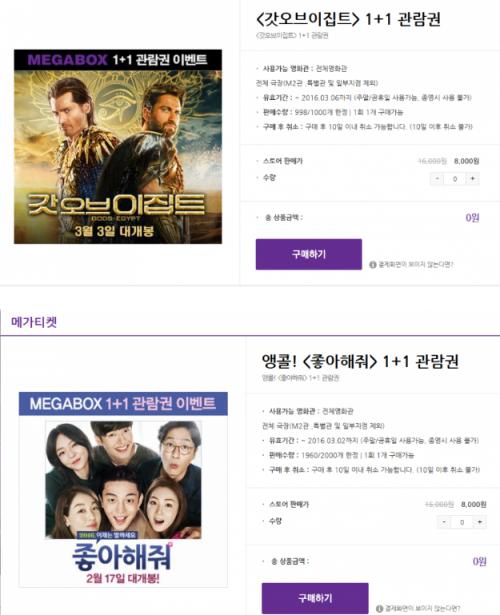The height and width of the screenshot is (615, 500).
Task: Increase quantity for 갓오브이집트 ticket
Action: point(473,179)
